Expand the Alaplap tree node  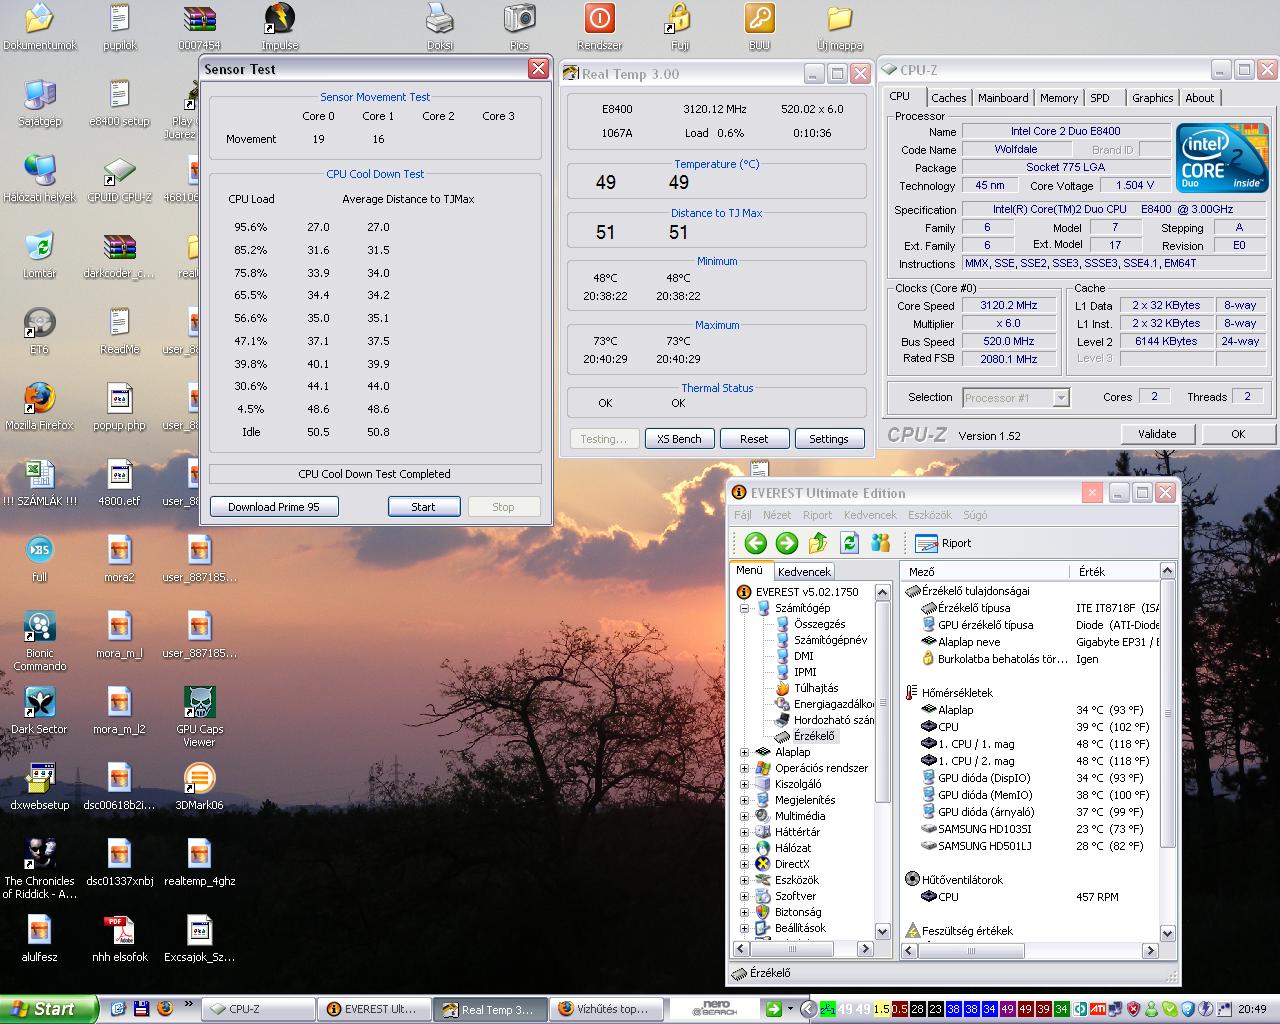[745, 752]
